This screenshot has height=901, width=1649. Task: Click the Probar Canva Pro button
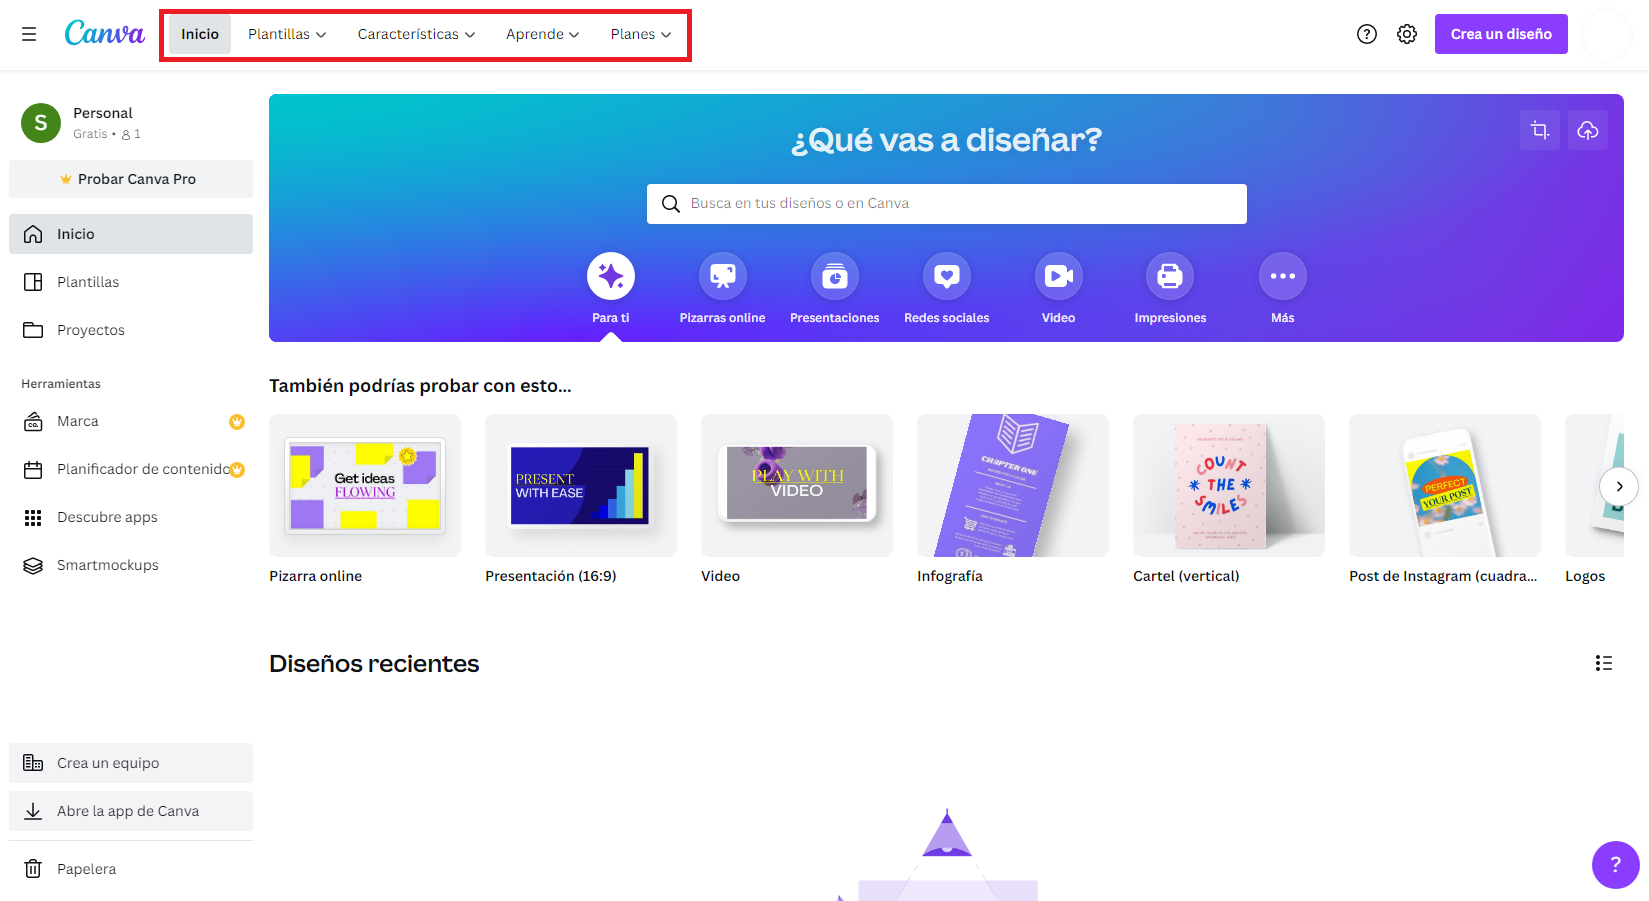[x=131, y=179]
